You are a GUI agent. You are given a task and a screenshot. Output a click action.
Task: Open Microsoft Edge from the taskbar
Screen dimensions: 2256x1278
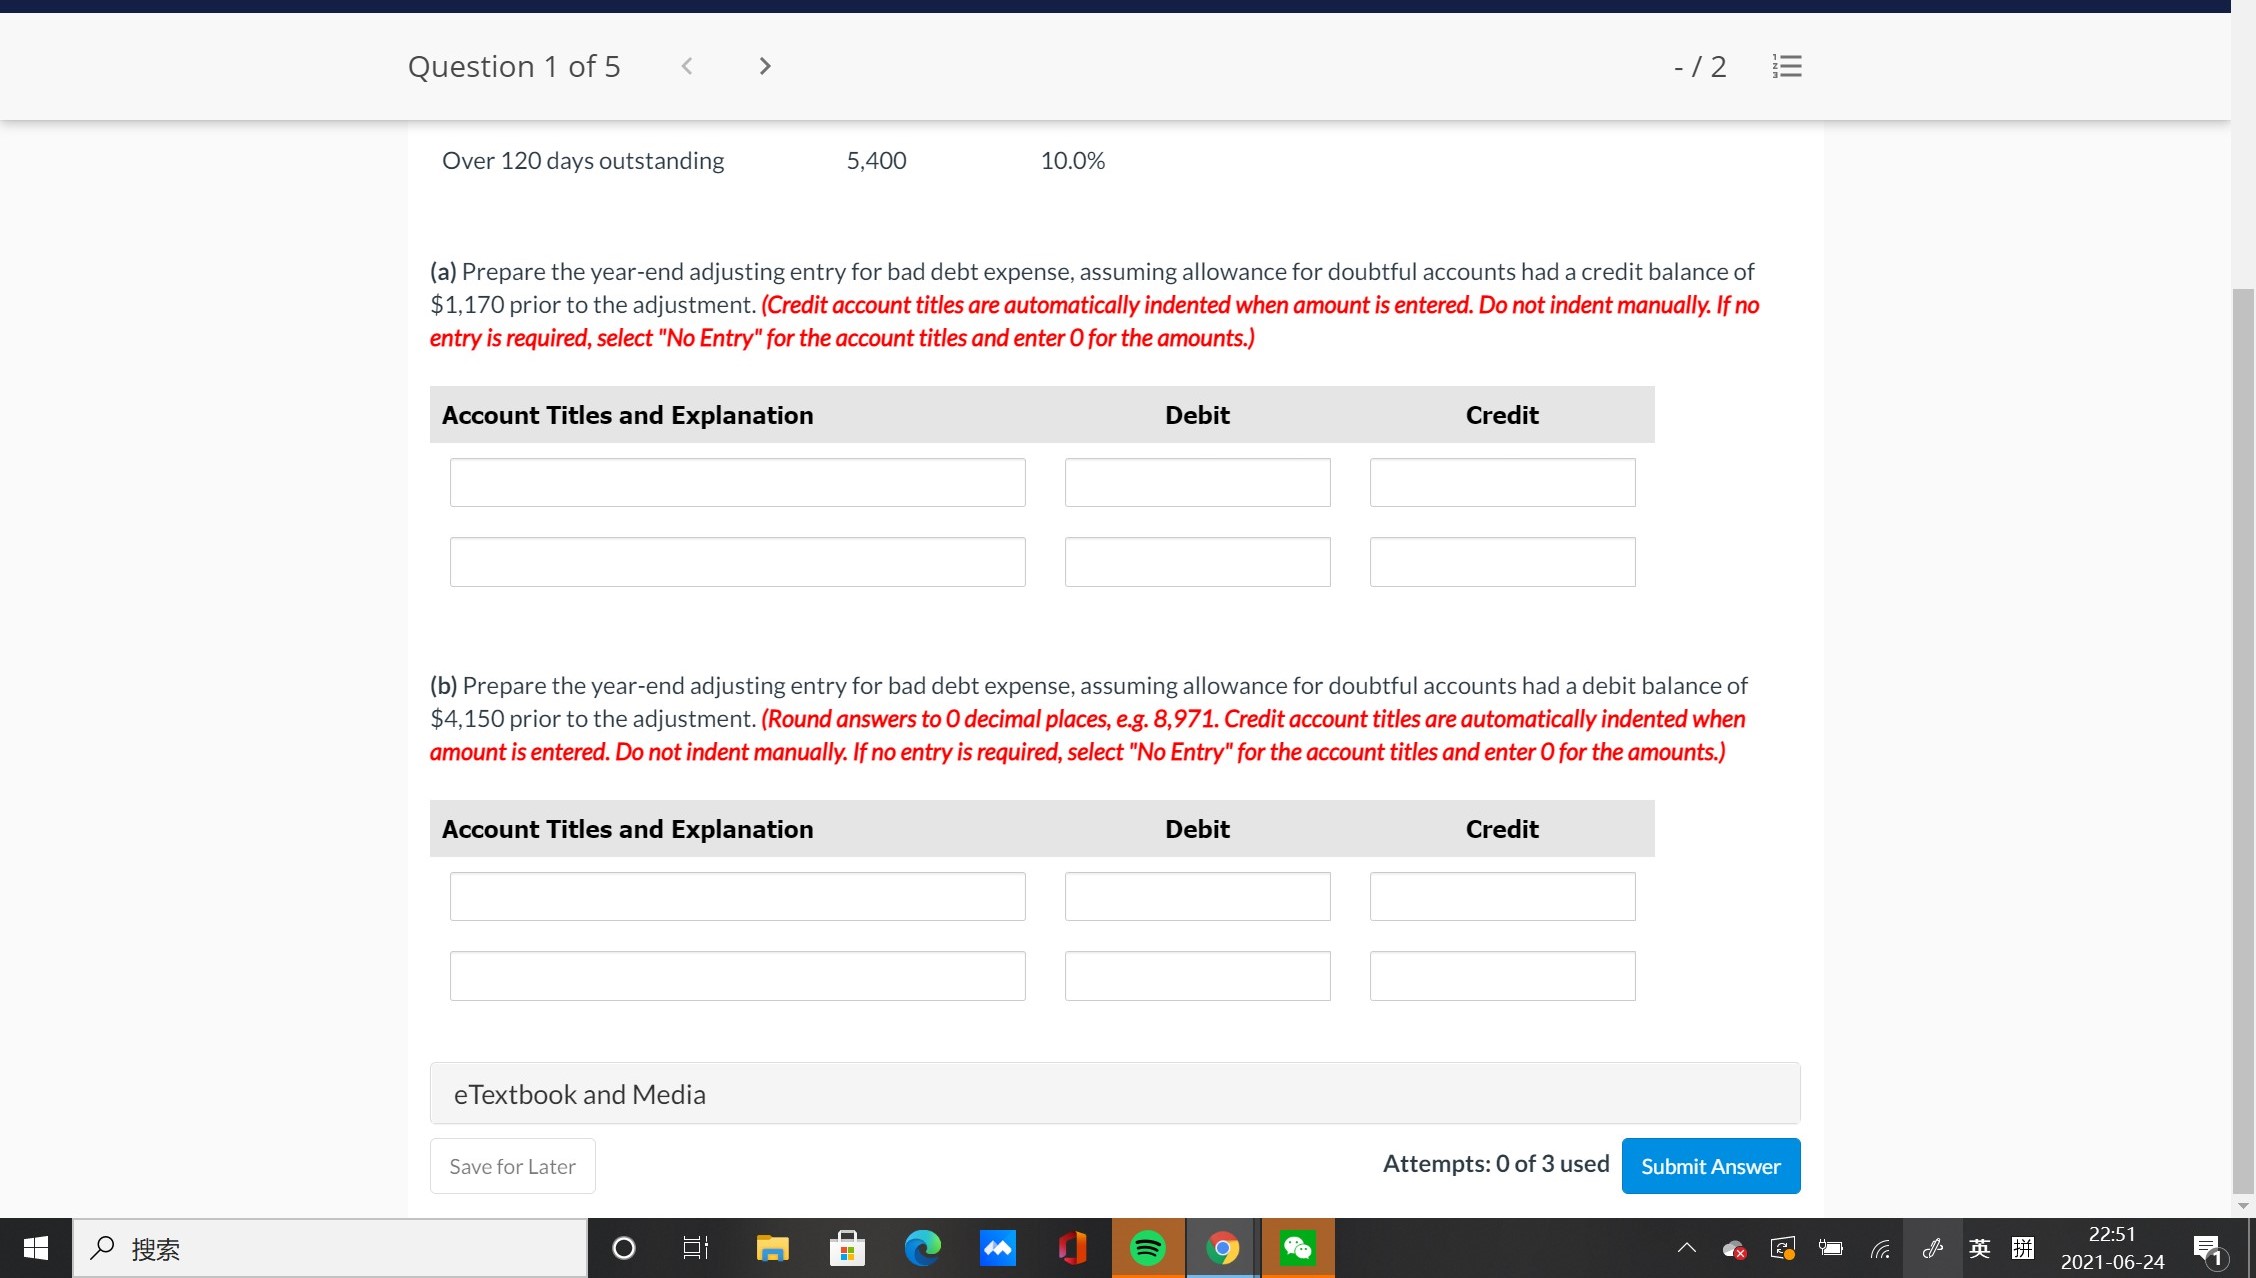pos(922,1248)
